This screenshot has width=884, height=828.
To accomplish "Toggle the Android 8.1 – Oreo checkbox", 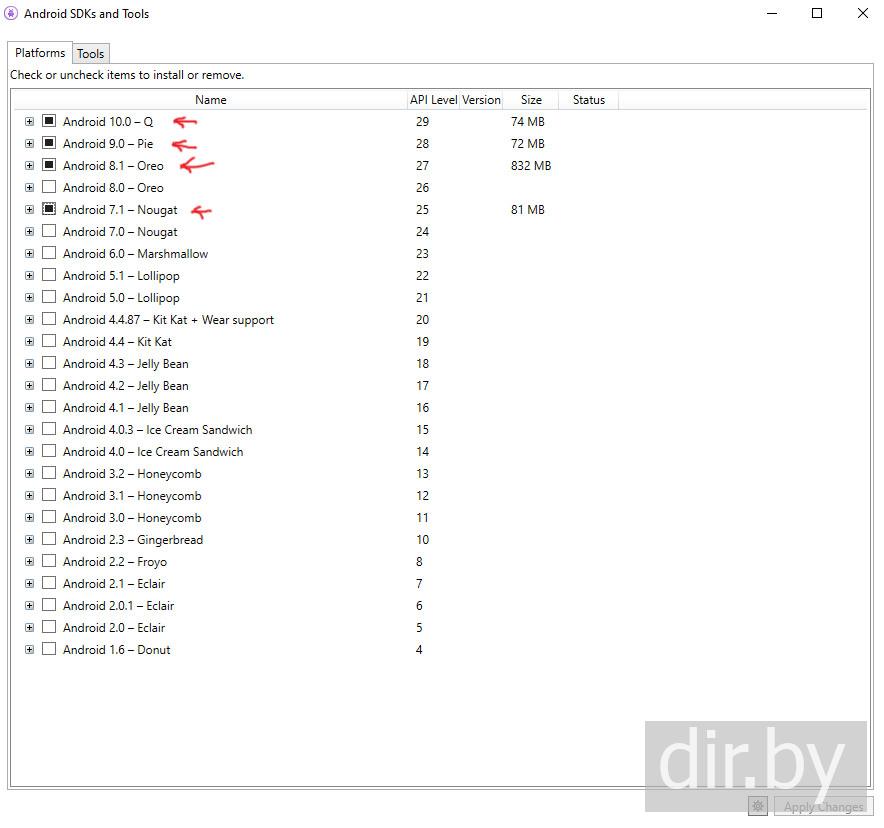I will [49, 165].
